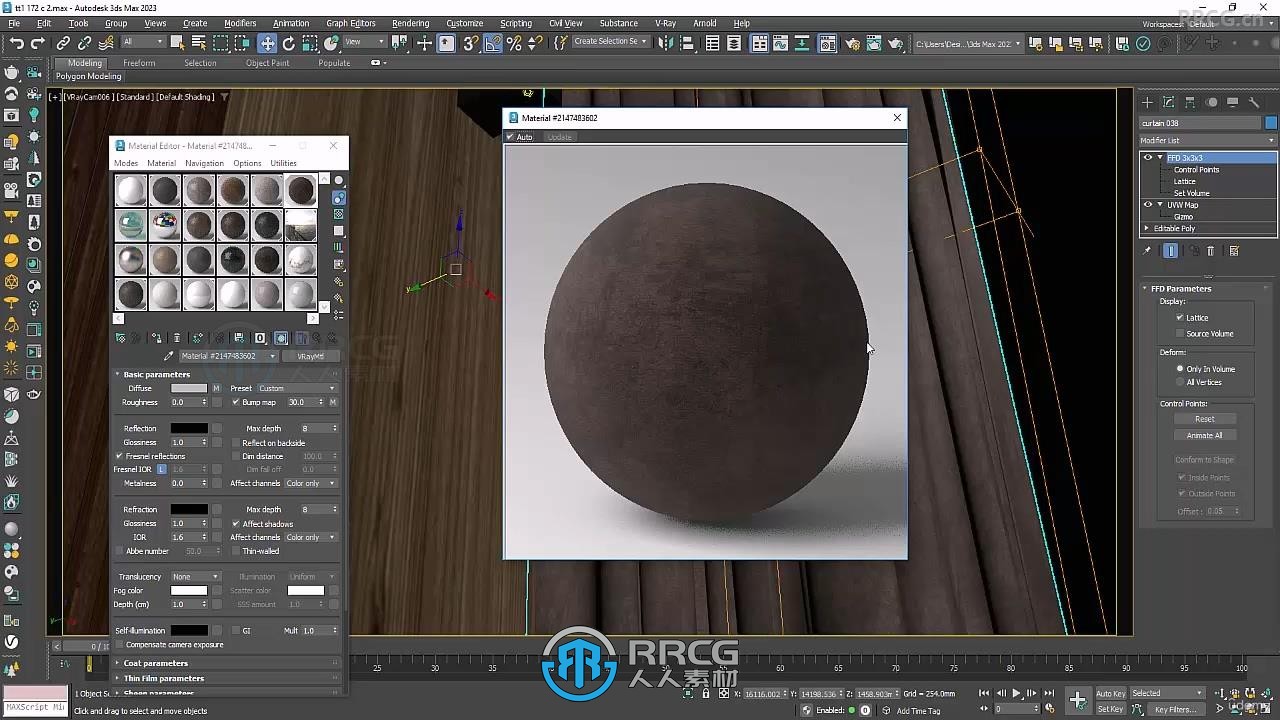
Task: Toggle the Angle Snap tool
Action: pyautogui.click(x=493, y=43)
